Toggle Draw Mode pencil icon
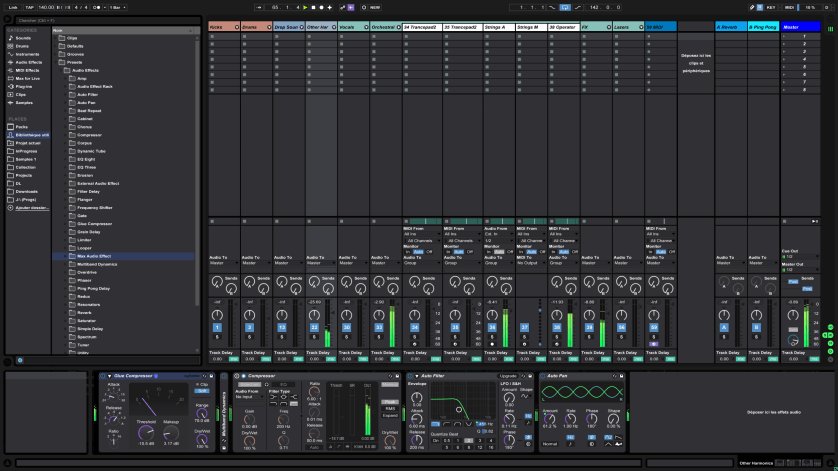Image resolution: width=838 pixels, height=471 pixels. pos(751,7)
